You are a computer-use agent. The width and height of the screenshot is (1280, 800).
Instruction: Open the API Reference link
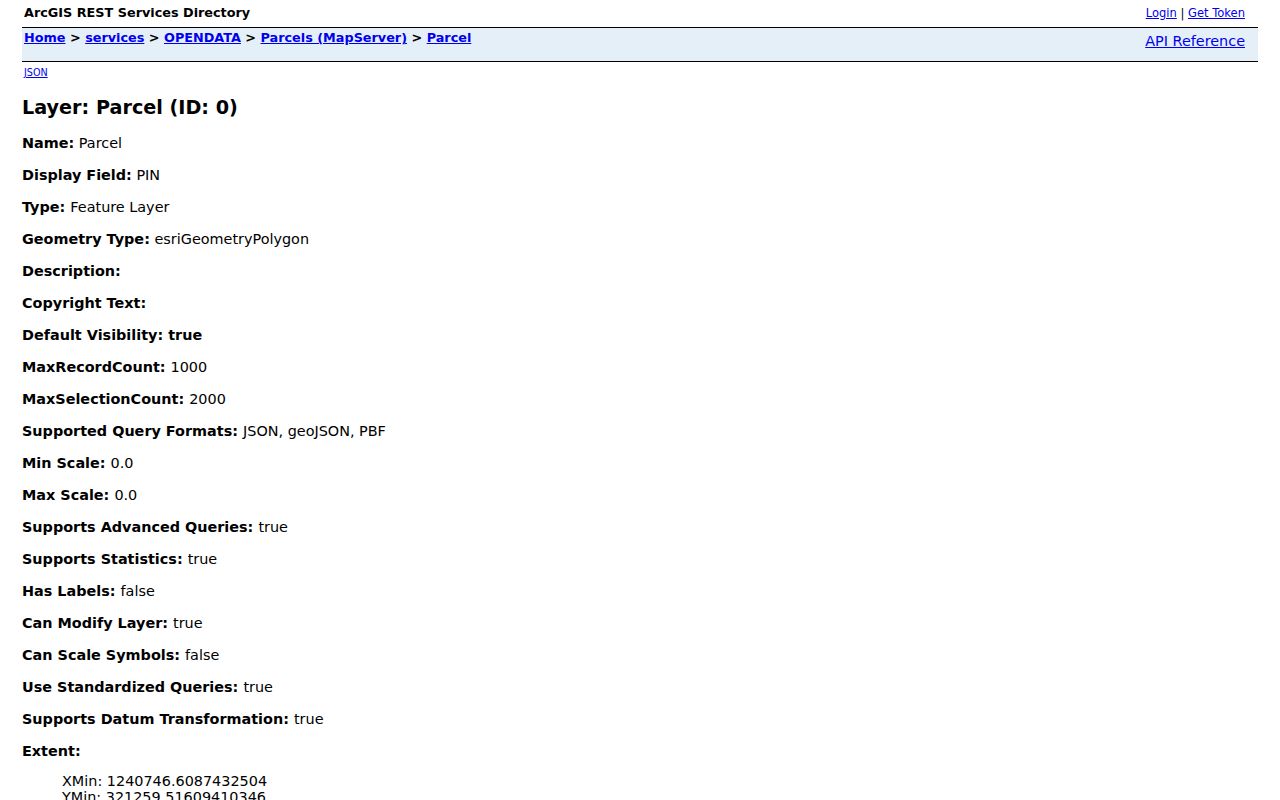pos(1194,41)
